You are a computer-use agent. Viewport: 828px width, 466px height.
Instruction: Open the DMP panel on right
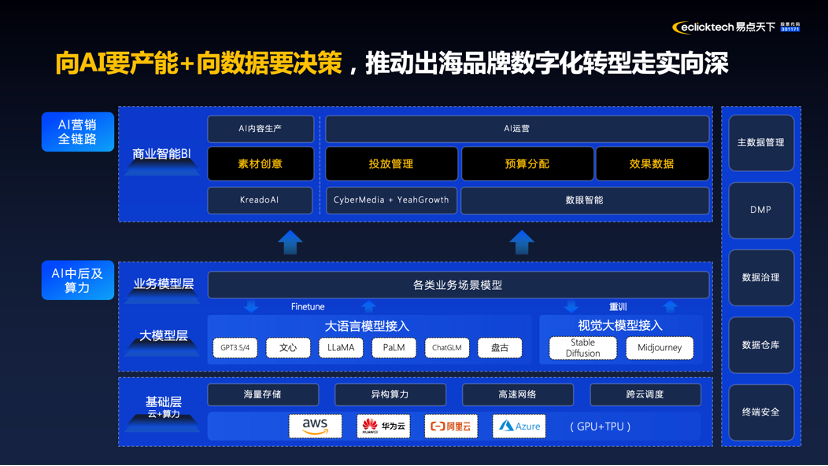pyautogui.click(x=761, y=210)
